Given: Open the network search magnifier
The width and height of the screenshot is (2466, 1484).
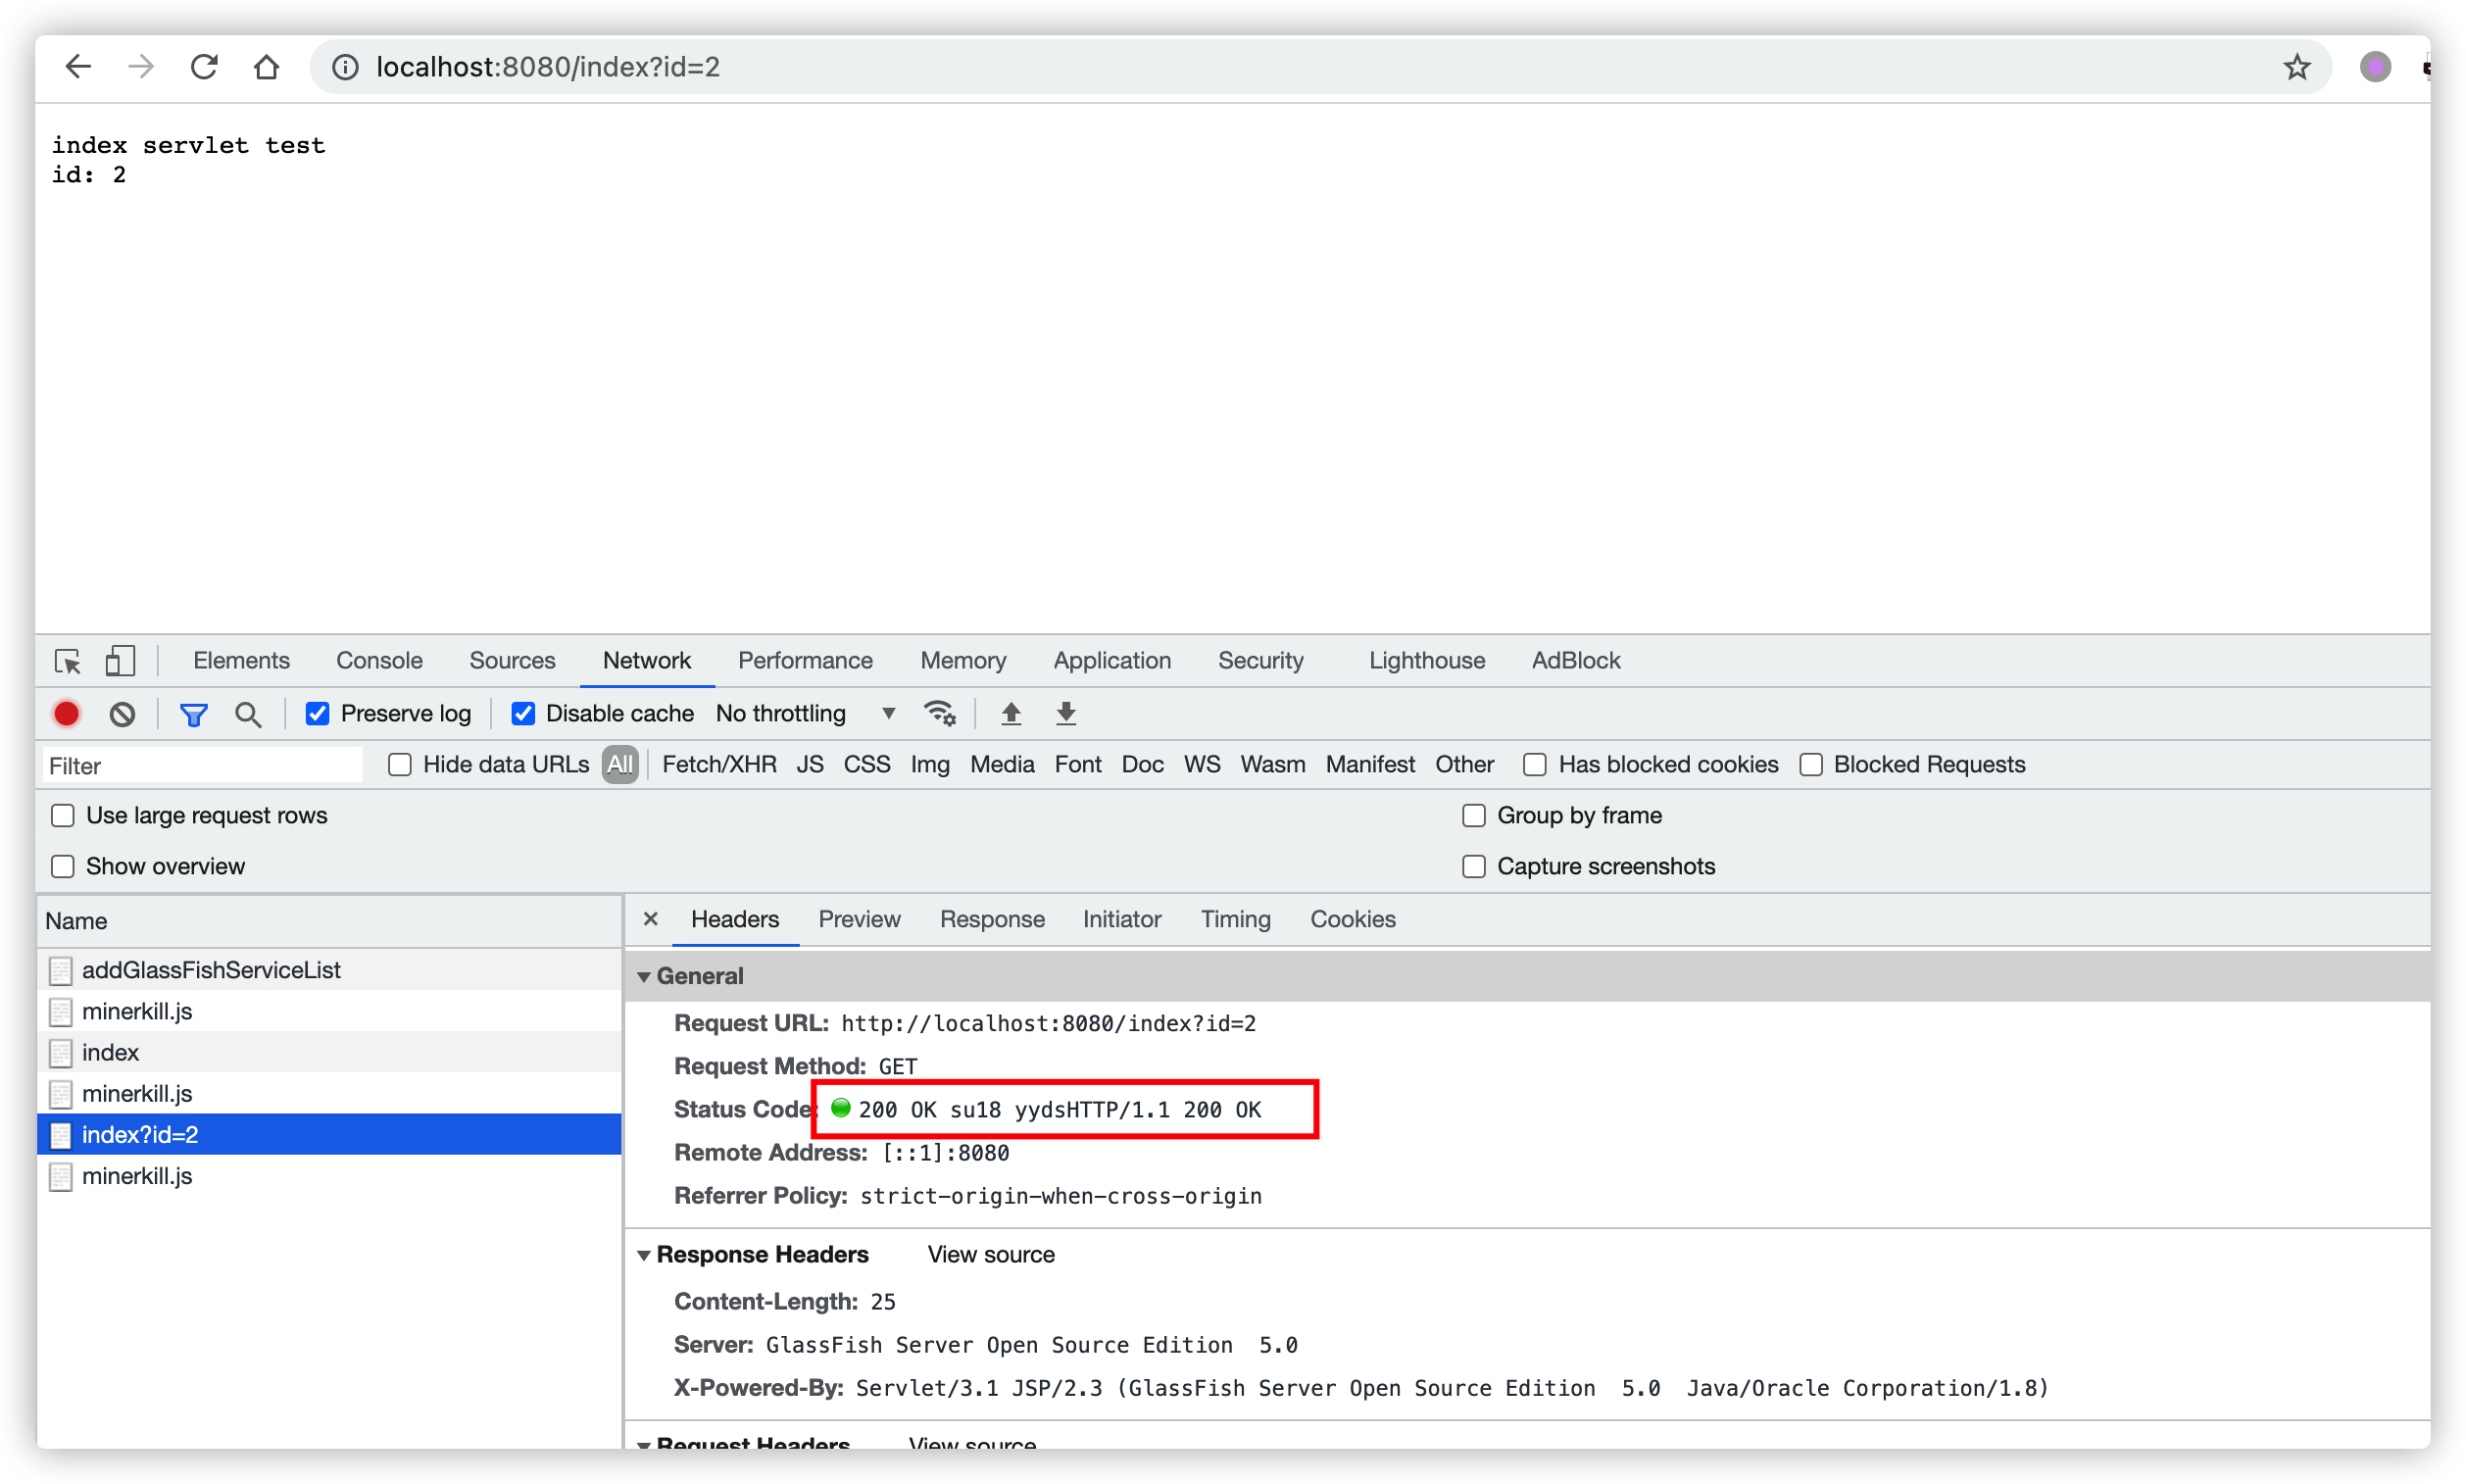Looking at the screenshot, I should 247,714.
